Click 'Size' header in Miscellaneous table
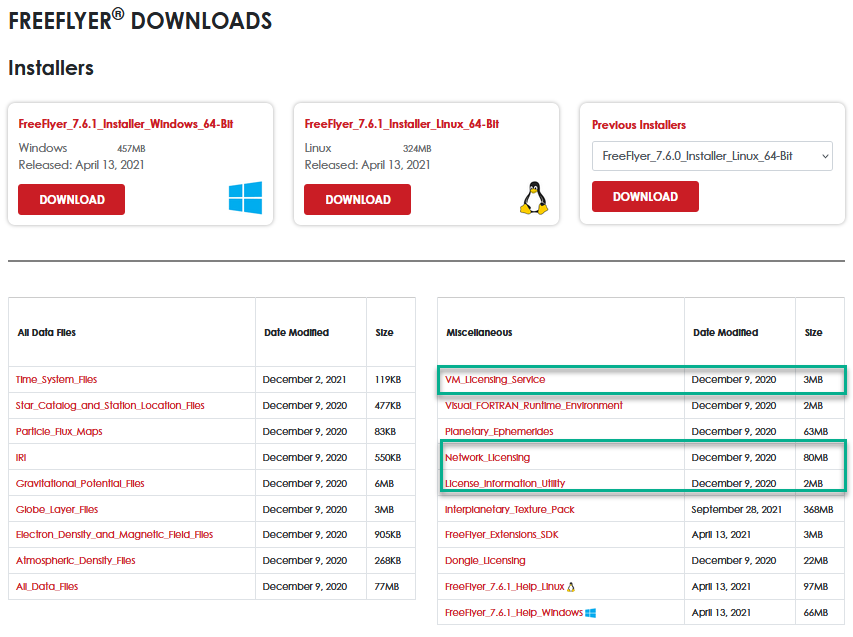853x637 pixels. 813,332
